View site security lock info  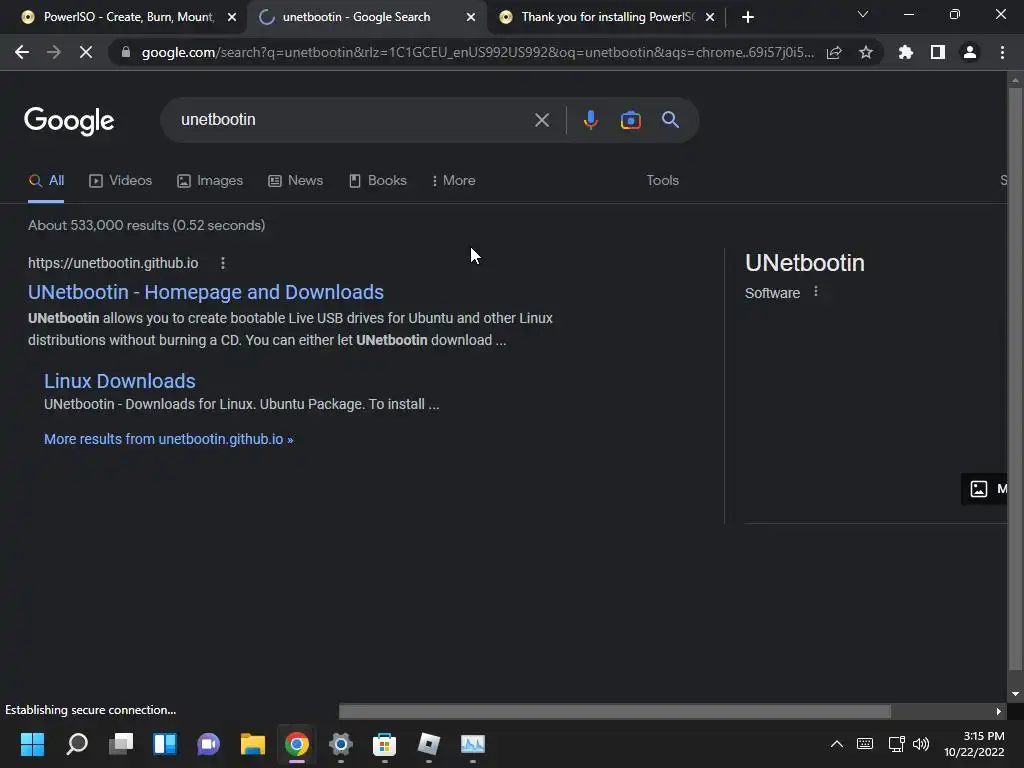pyautogui.click(x=125, y=52)
